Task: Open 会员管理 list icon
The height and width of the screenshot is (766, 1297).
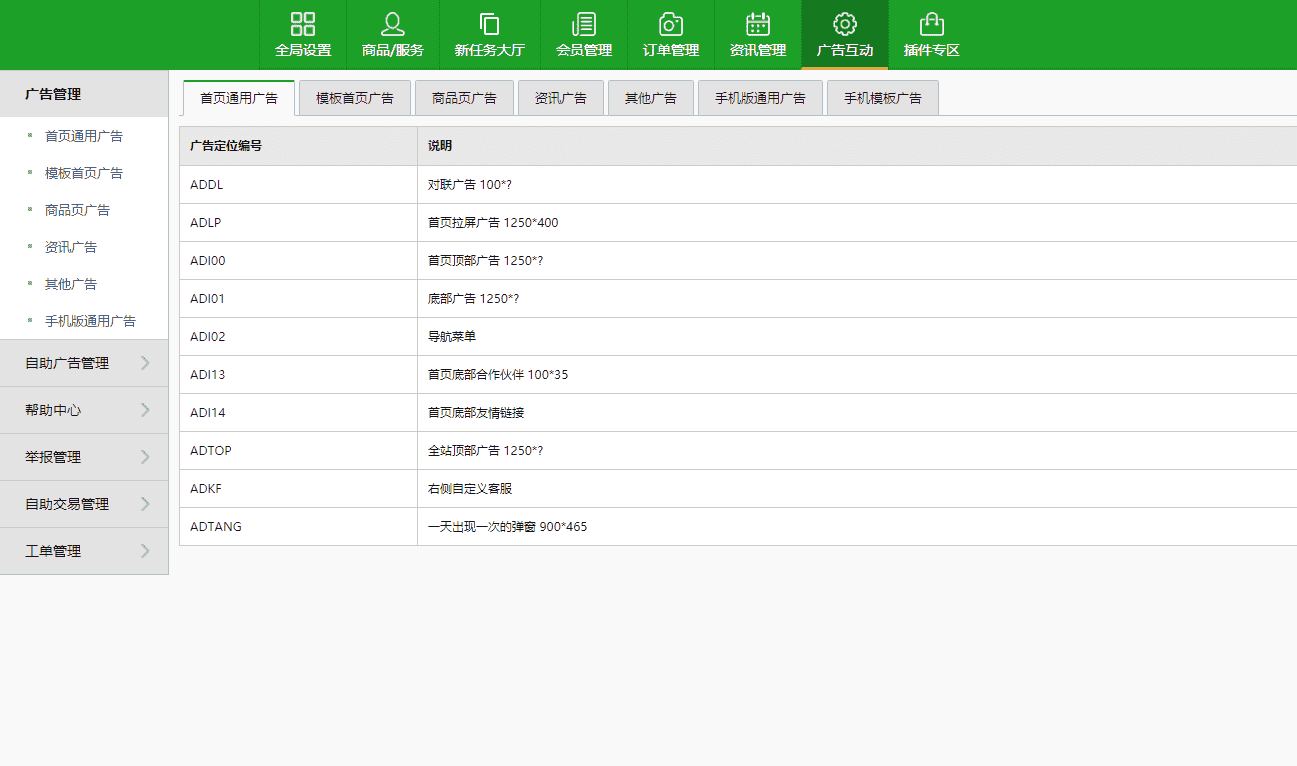Action: coord(584,24)
